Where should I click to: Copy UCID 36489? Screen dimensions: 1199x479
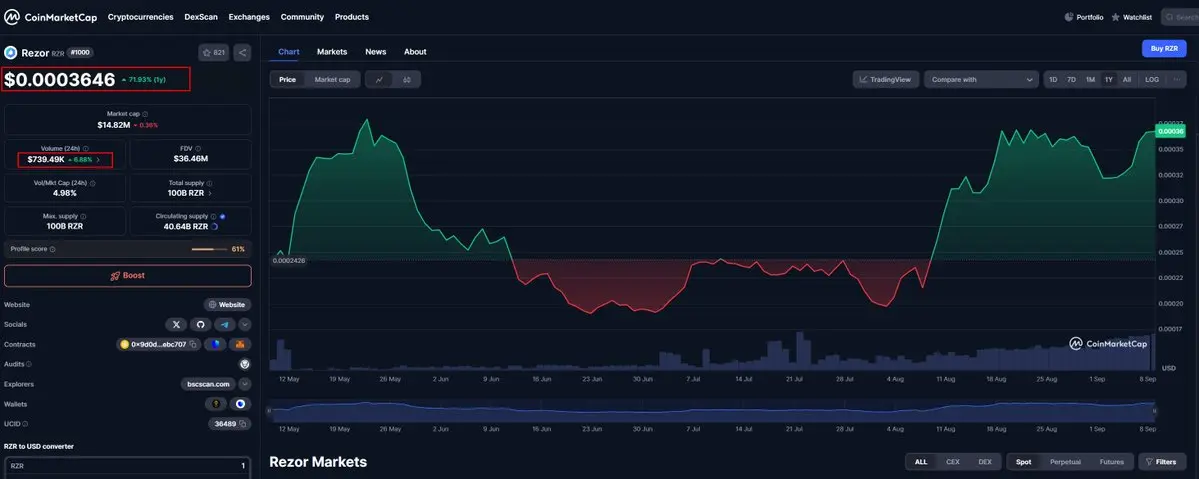tap(242, 424)
